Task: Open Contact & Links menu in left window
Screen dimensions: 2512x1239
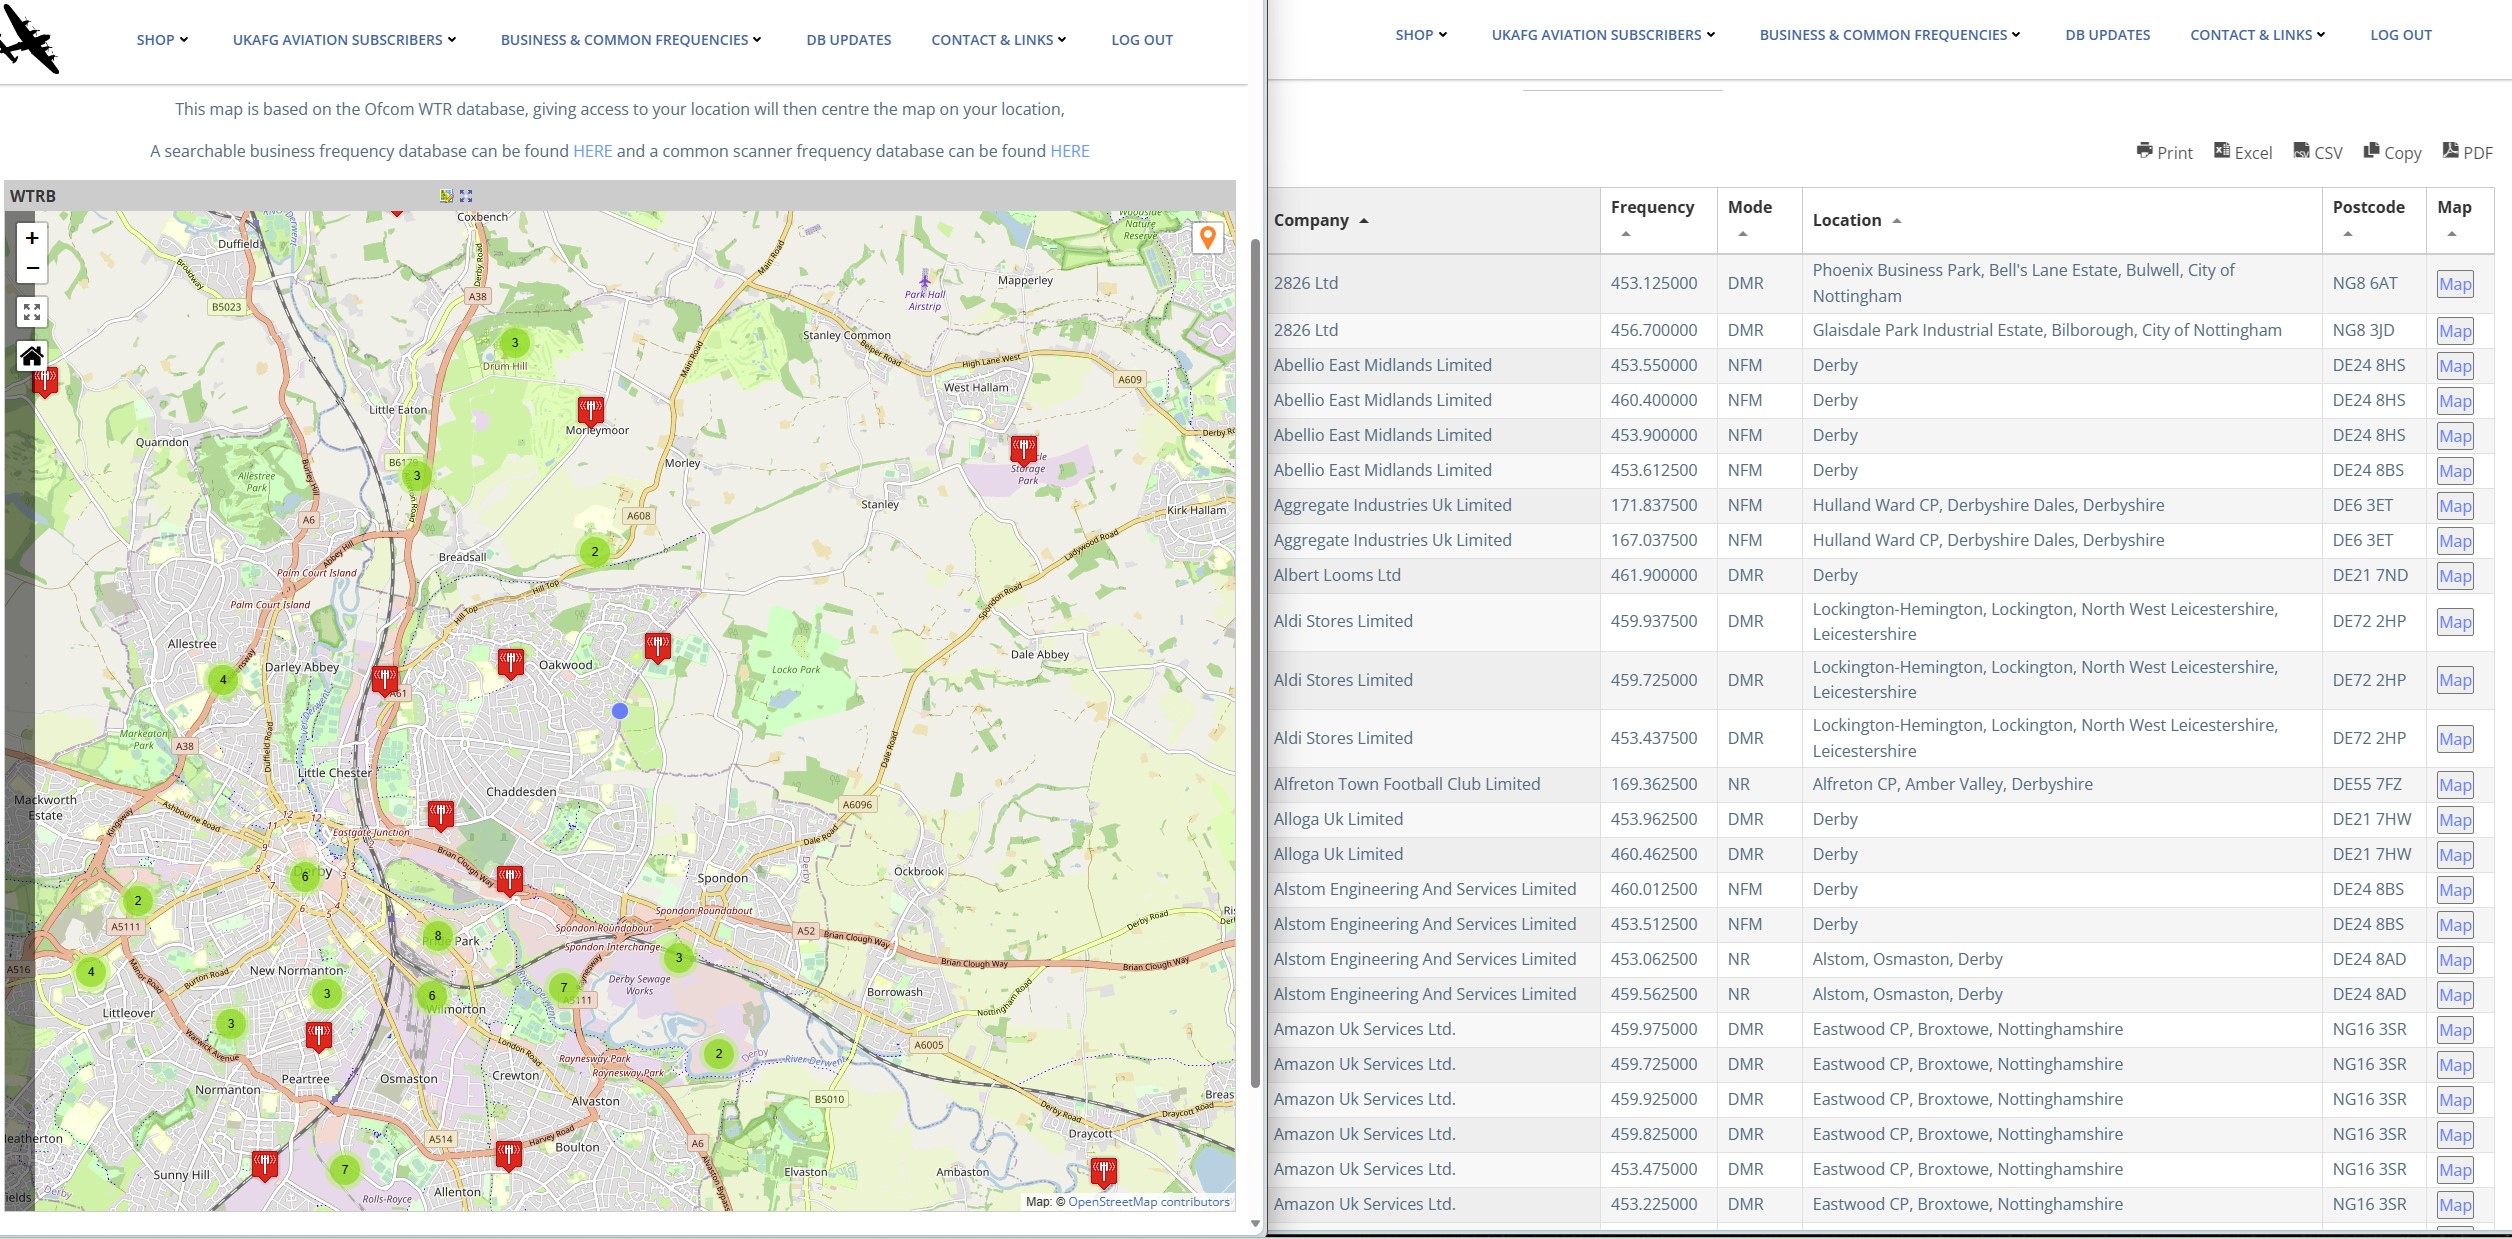Action: click(998, 40)
